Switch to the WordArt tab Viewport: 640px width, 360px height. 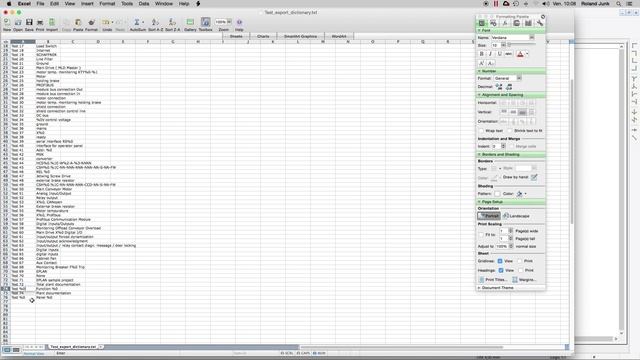[339, 36]
